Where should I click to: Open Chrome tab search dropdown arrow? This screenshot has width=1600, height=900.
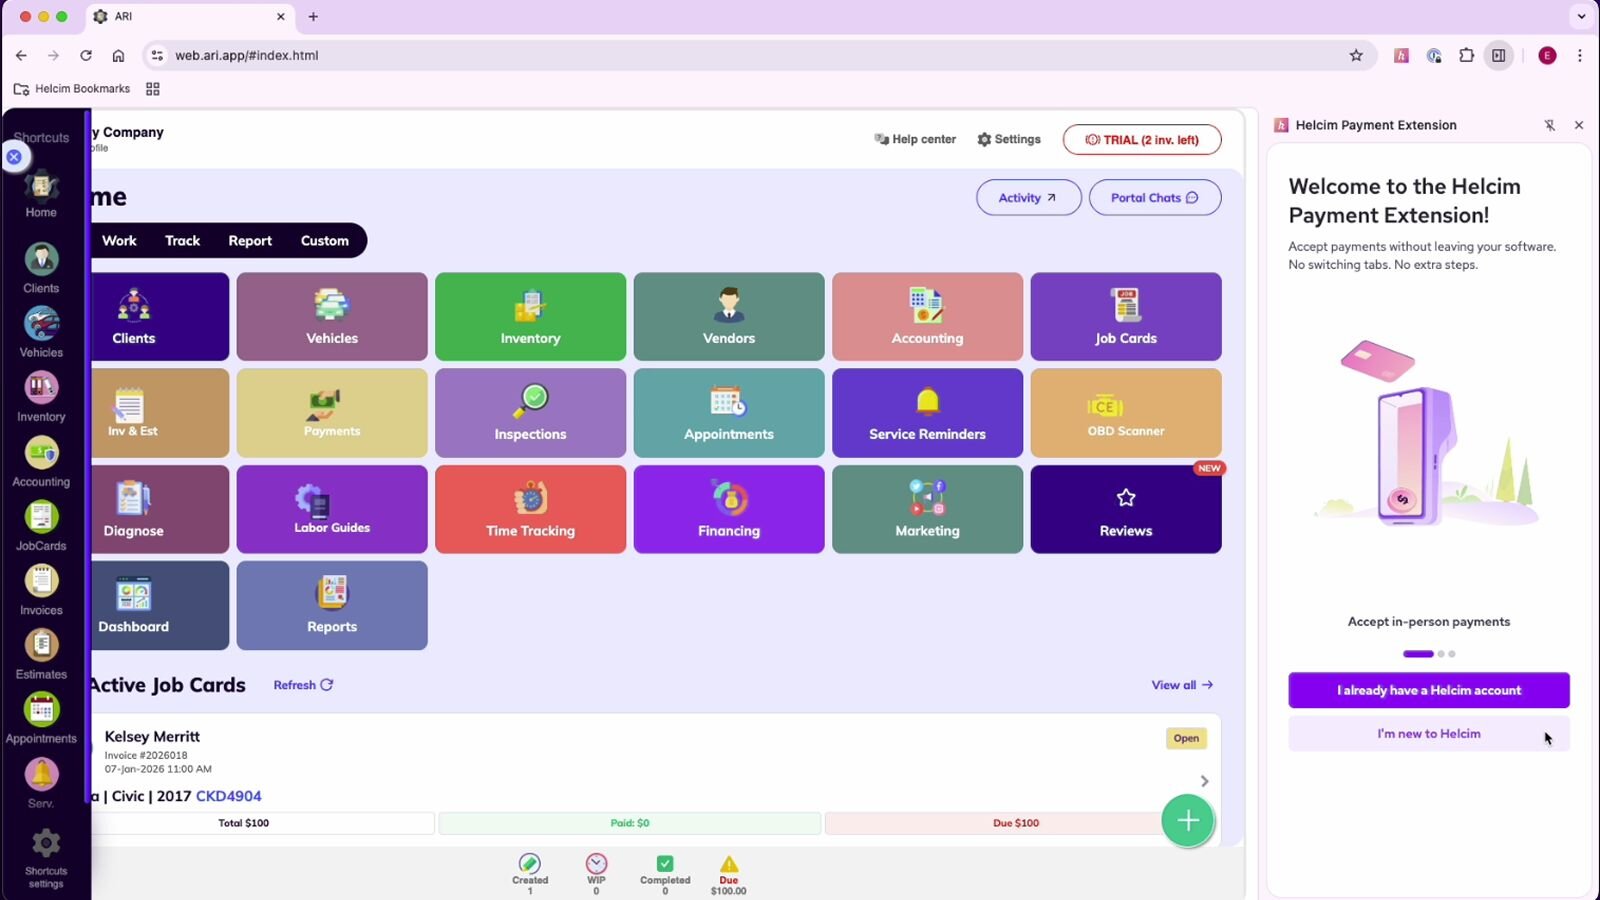(1581, 16)
